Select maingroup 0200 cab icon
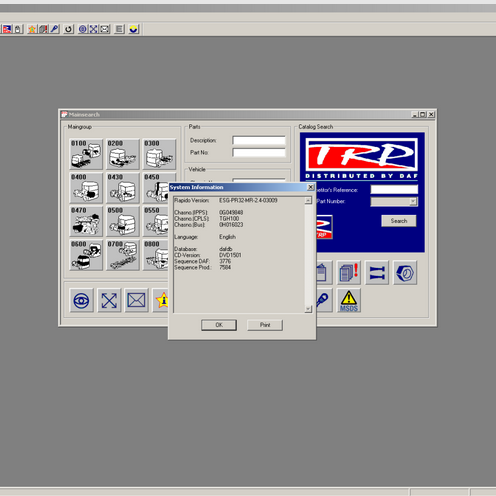The image size is (496, 496). 123,154
